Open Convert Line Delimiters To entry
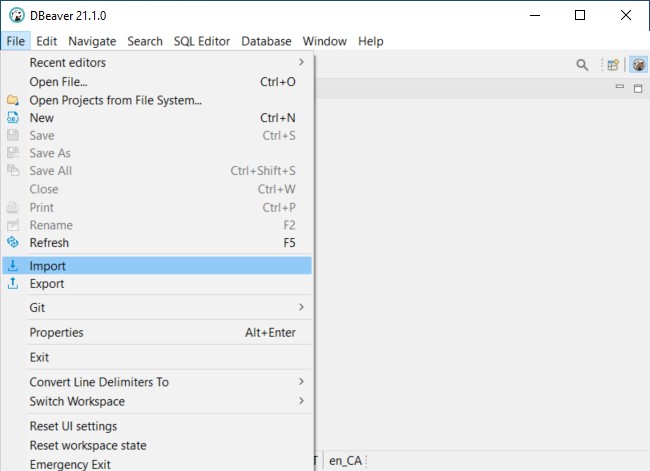 tap(157, 381)
